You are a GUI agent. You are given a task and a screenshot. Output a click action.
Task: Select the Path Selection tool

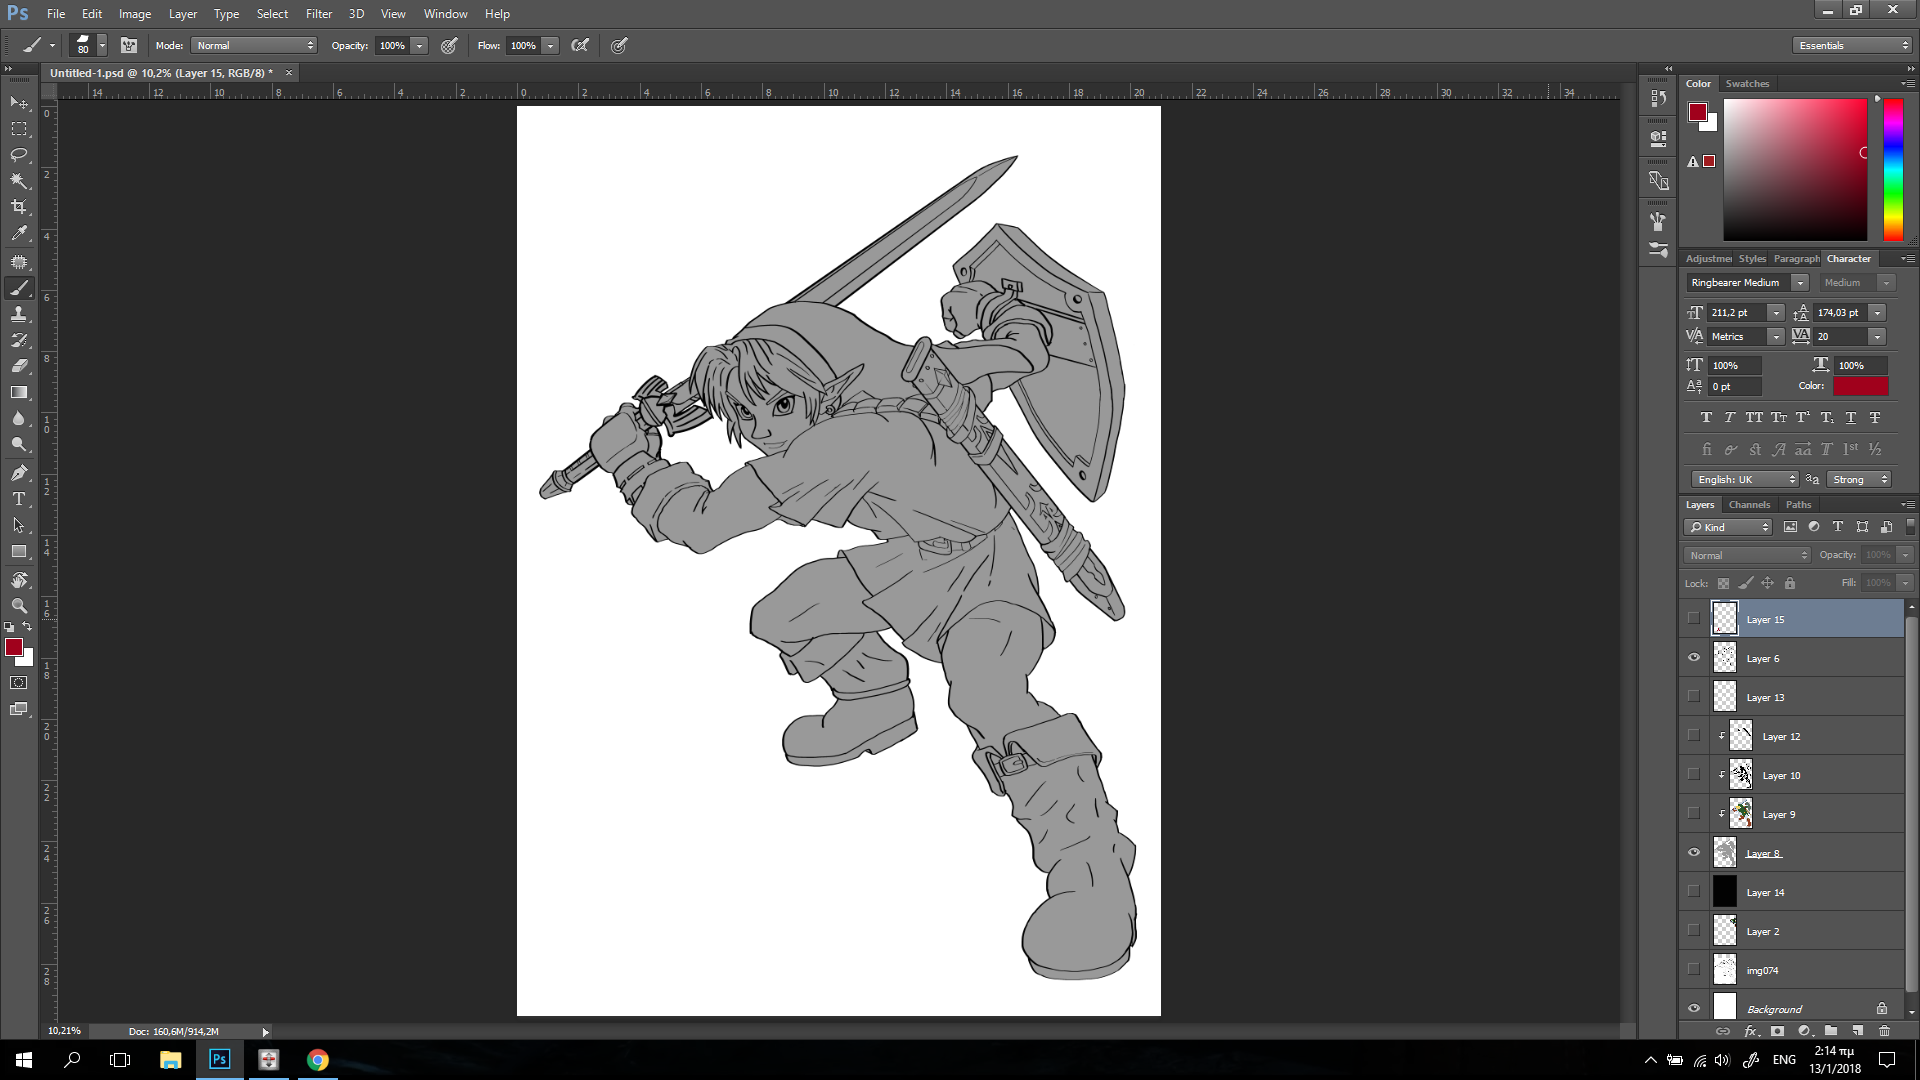tap(19, 525)
